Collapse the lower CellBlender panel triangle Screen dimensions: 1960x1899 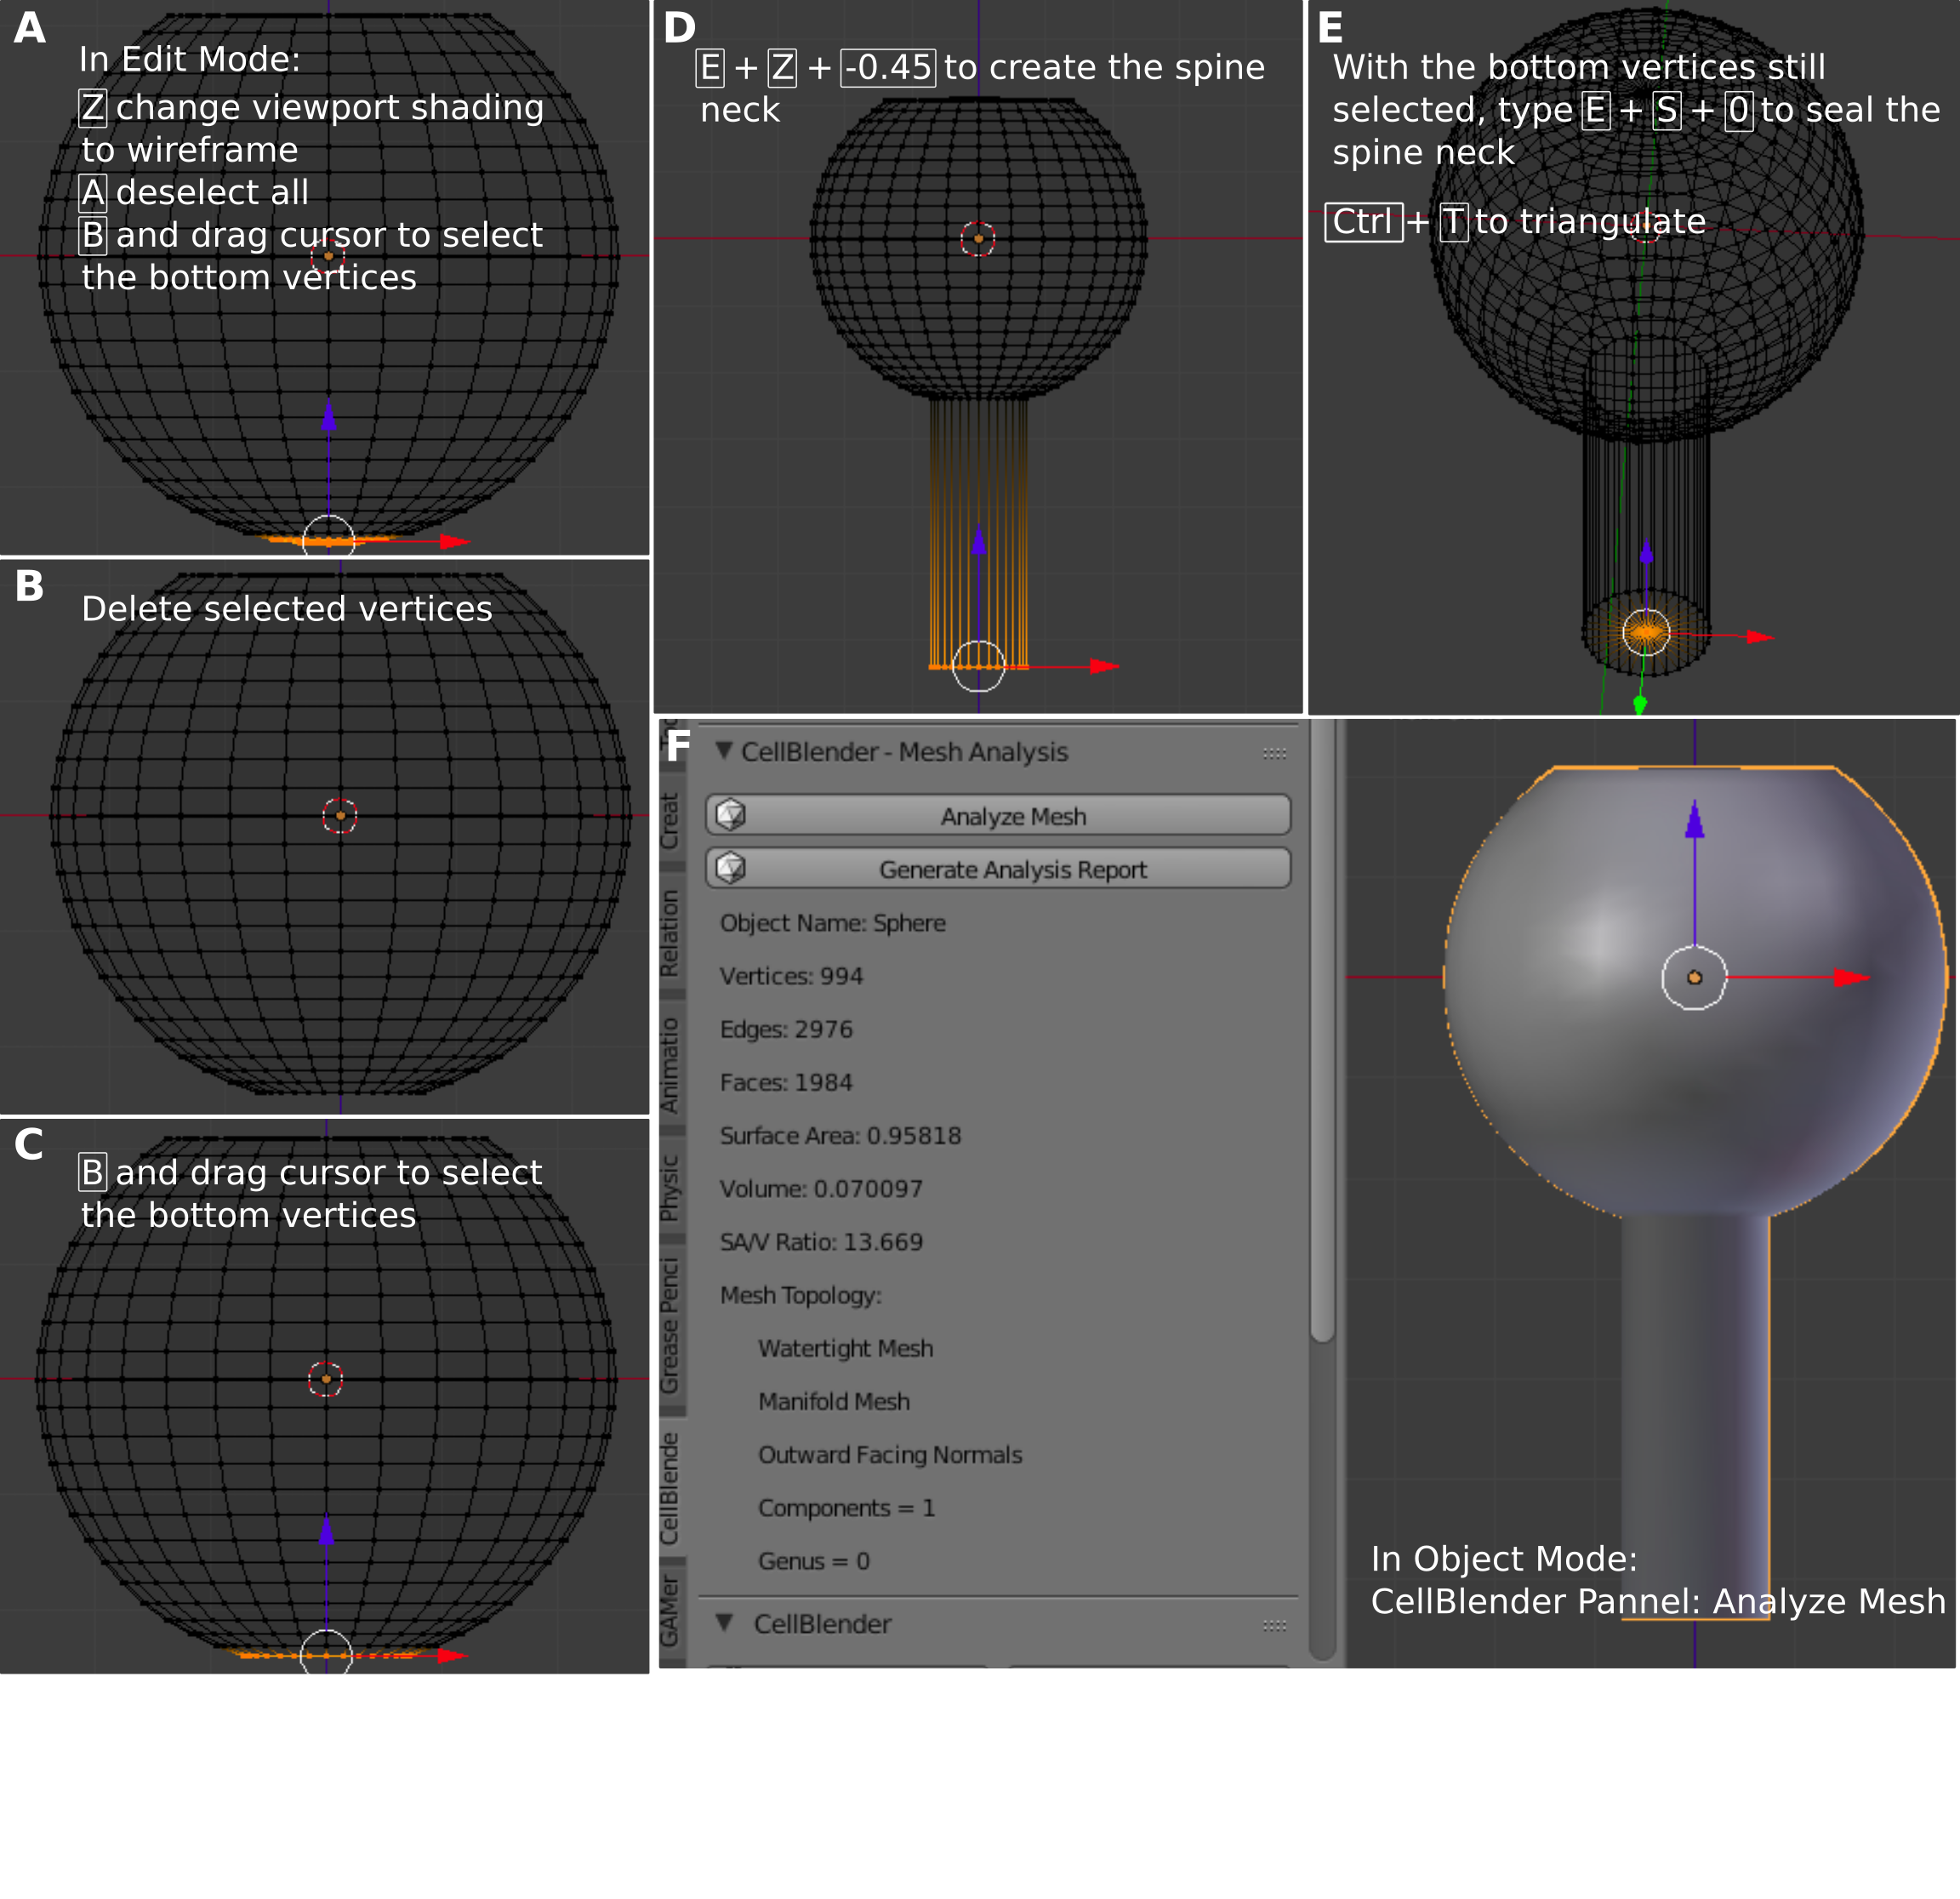(x=724, y=1622)
